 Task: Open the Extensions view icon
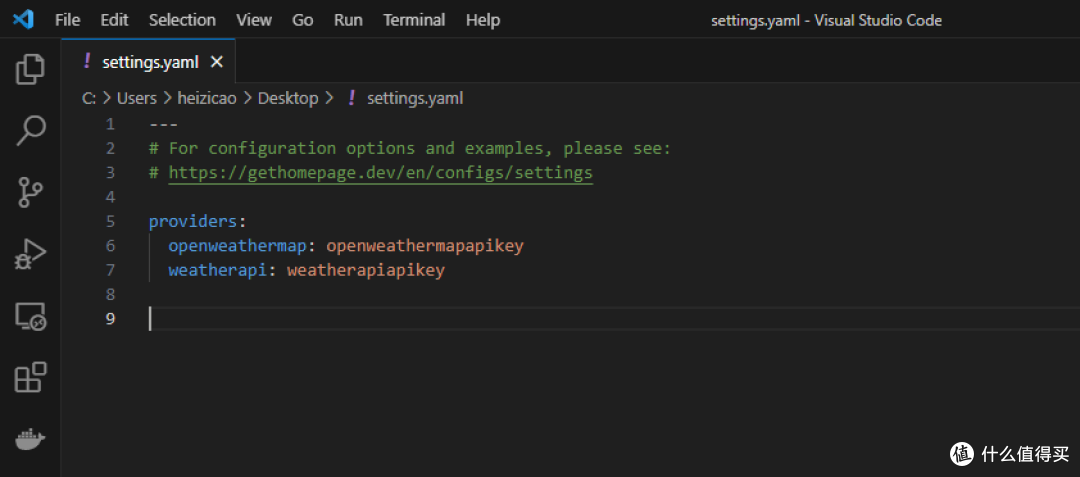click(30, 378)
